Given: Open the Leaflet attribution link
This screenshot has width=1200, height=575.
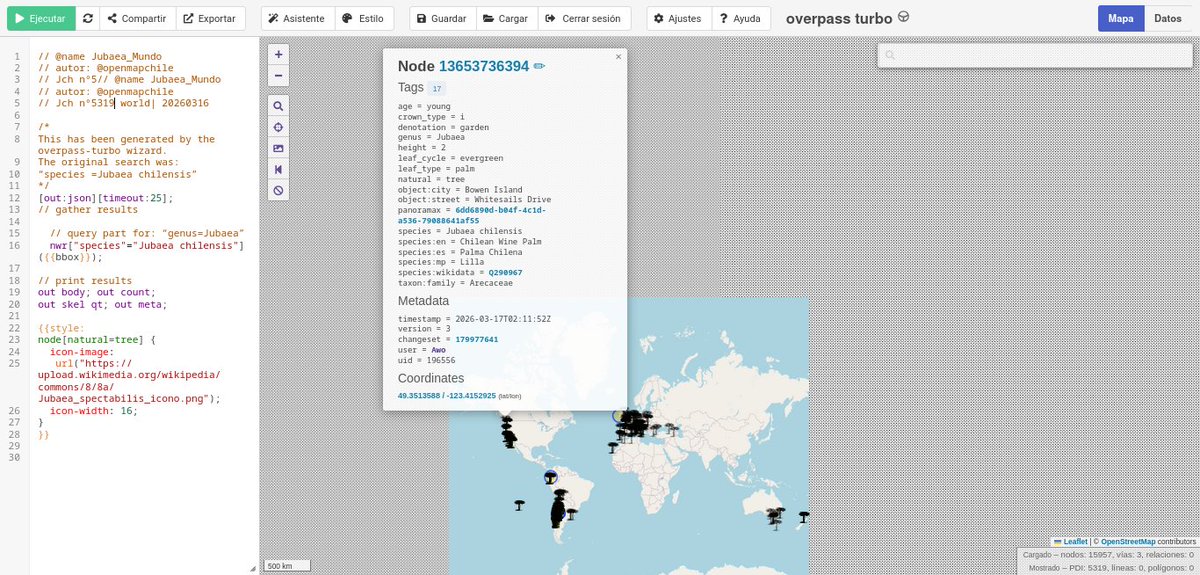Looking at the screenshot, I should [1071, 541].
